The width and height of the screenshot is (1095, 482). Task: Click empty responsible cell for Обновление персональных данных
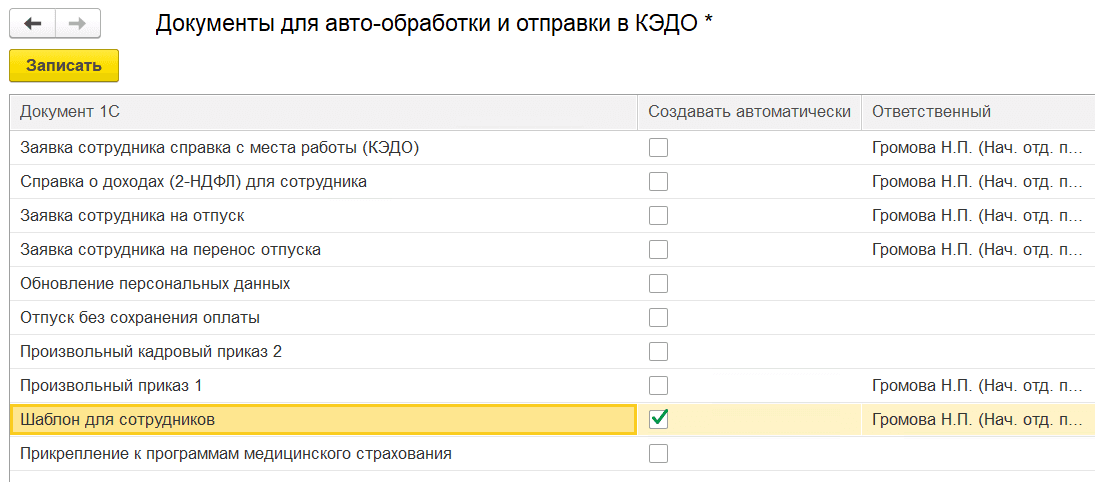click(978, 284)
